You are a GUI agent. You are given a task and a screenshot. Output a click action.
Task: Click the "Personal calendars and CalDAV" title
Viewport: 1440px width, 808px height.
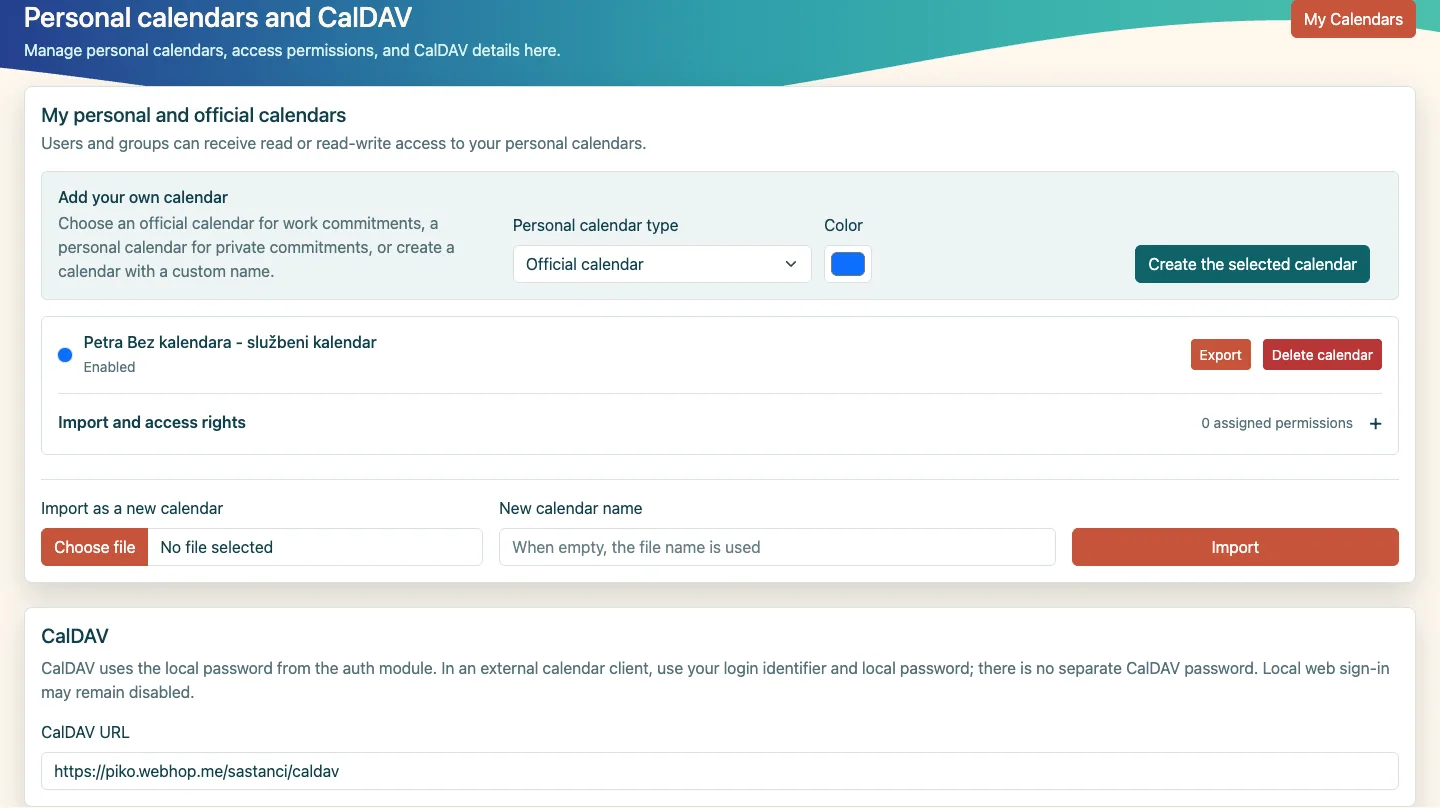tap(218, 17)
